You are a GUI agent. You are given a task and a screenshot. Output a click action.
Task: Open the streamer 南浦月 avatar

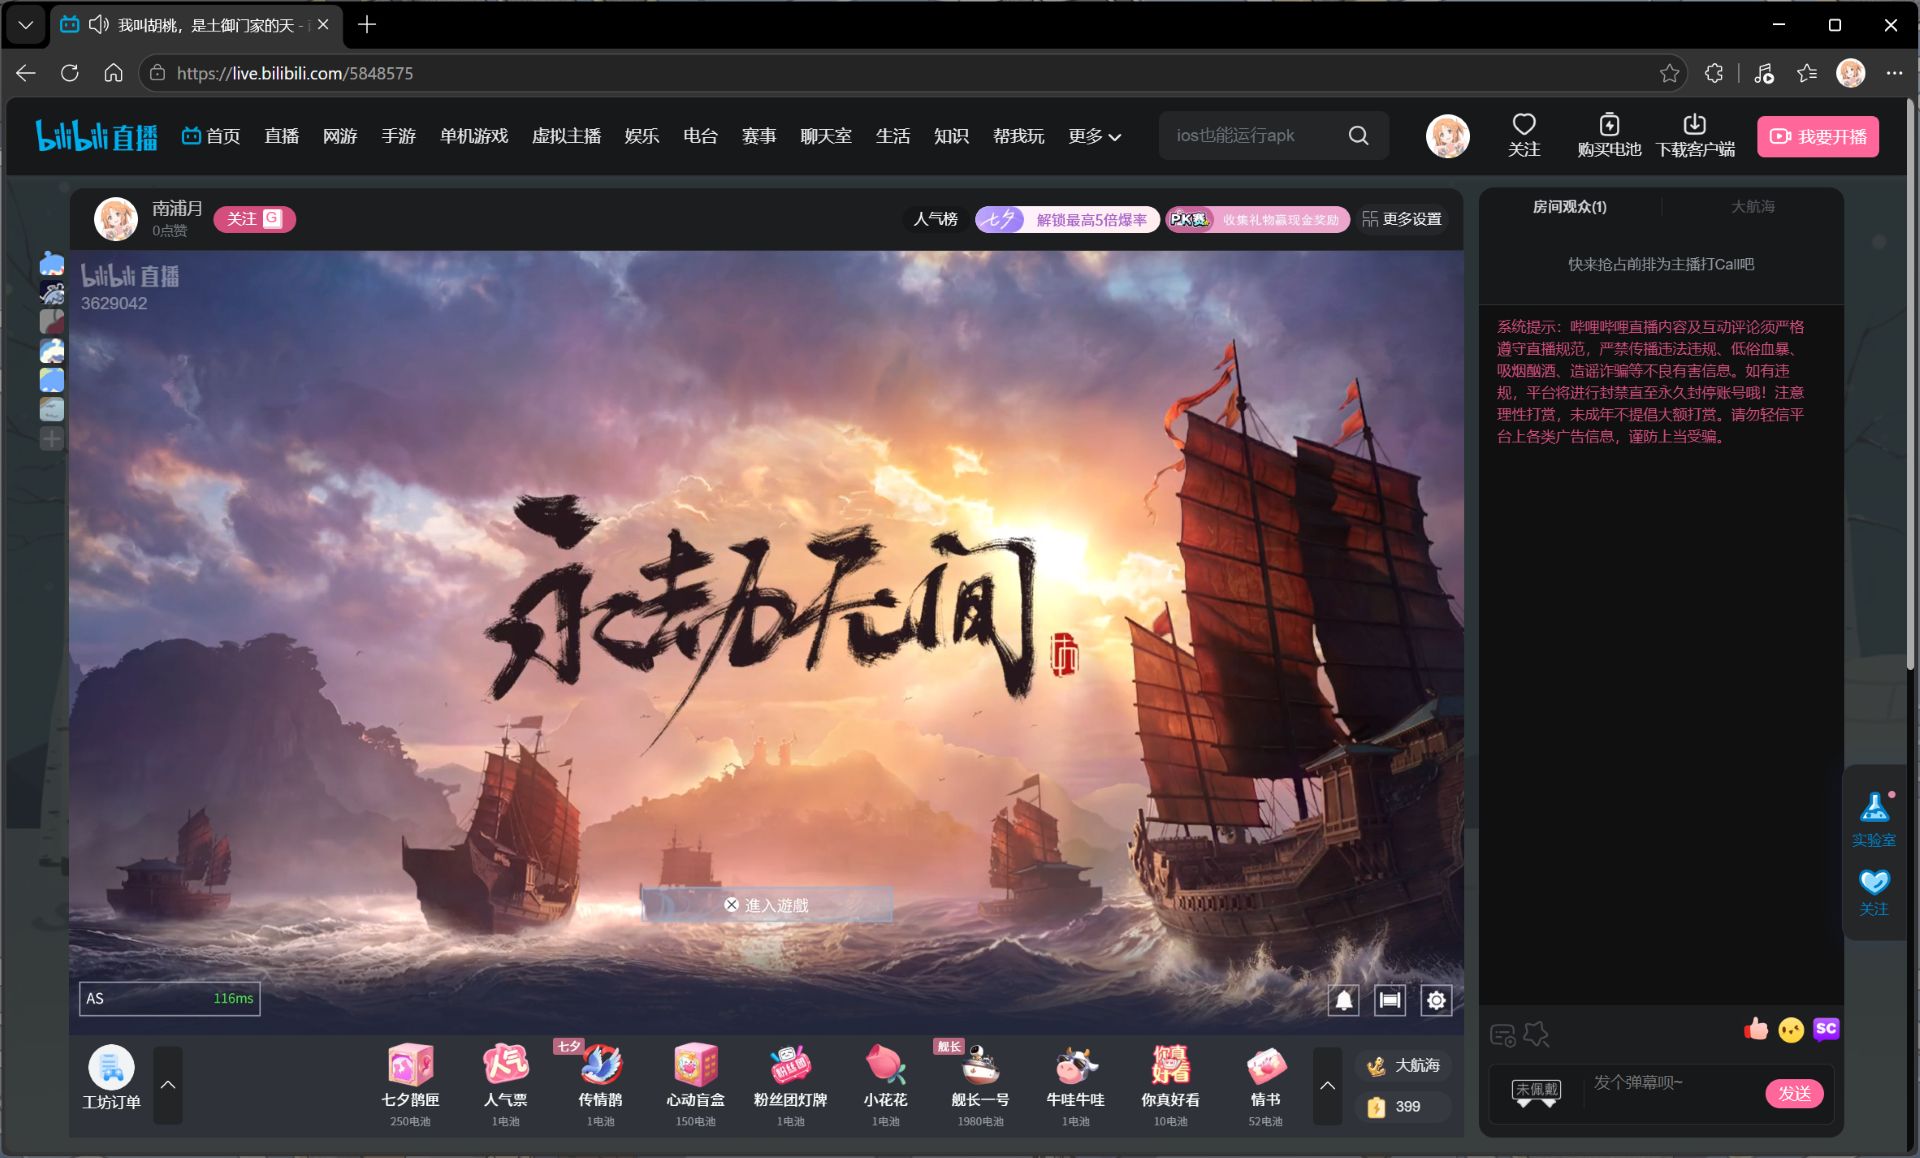[x=116, y=219]
